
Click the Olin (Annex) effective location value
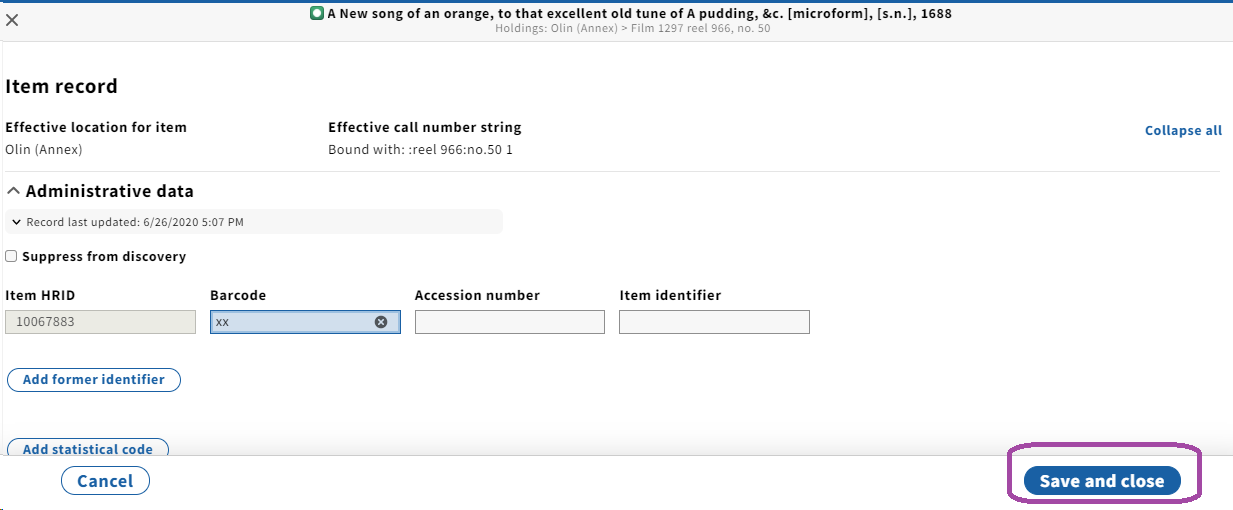pyautogui.click(x=44, y=150)
